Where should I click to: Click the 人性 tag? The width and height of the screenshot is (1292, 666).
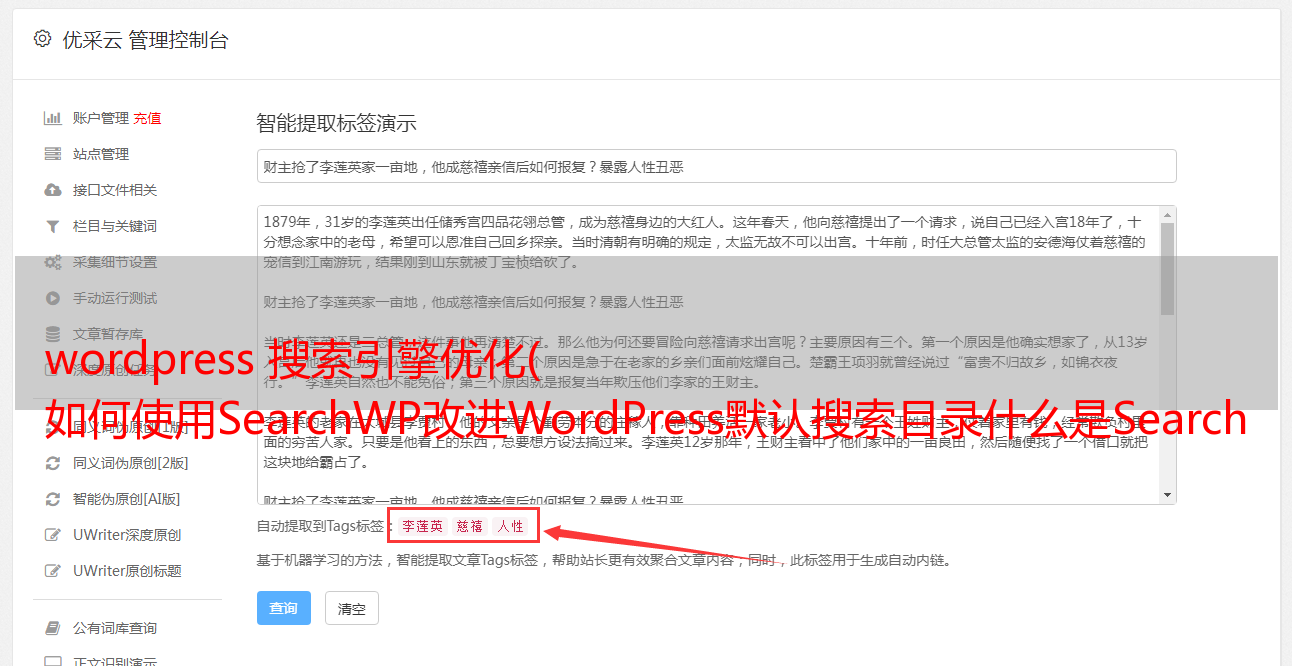pyautogui.click(x=511, y=526)
